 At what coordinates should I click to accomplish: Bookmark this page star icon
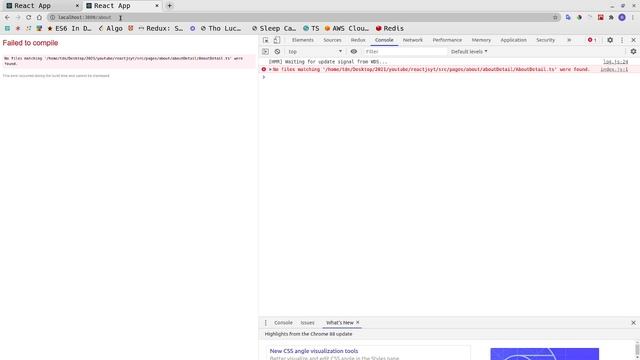pos(555,17)
